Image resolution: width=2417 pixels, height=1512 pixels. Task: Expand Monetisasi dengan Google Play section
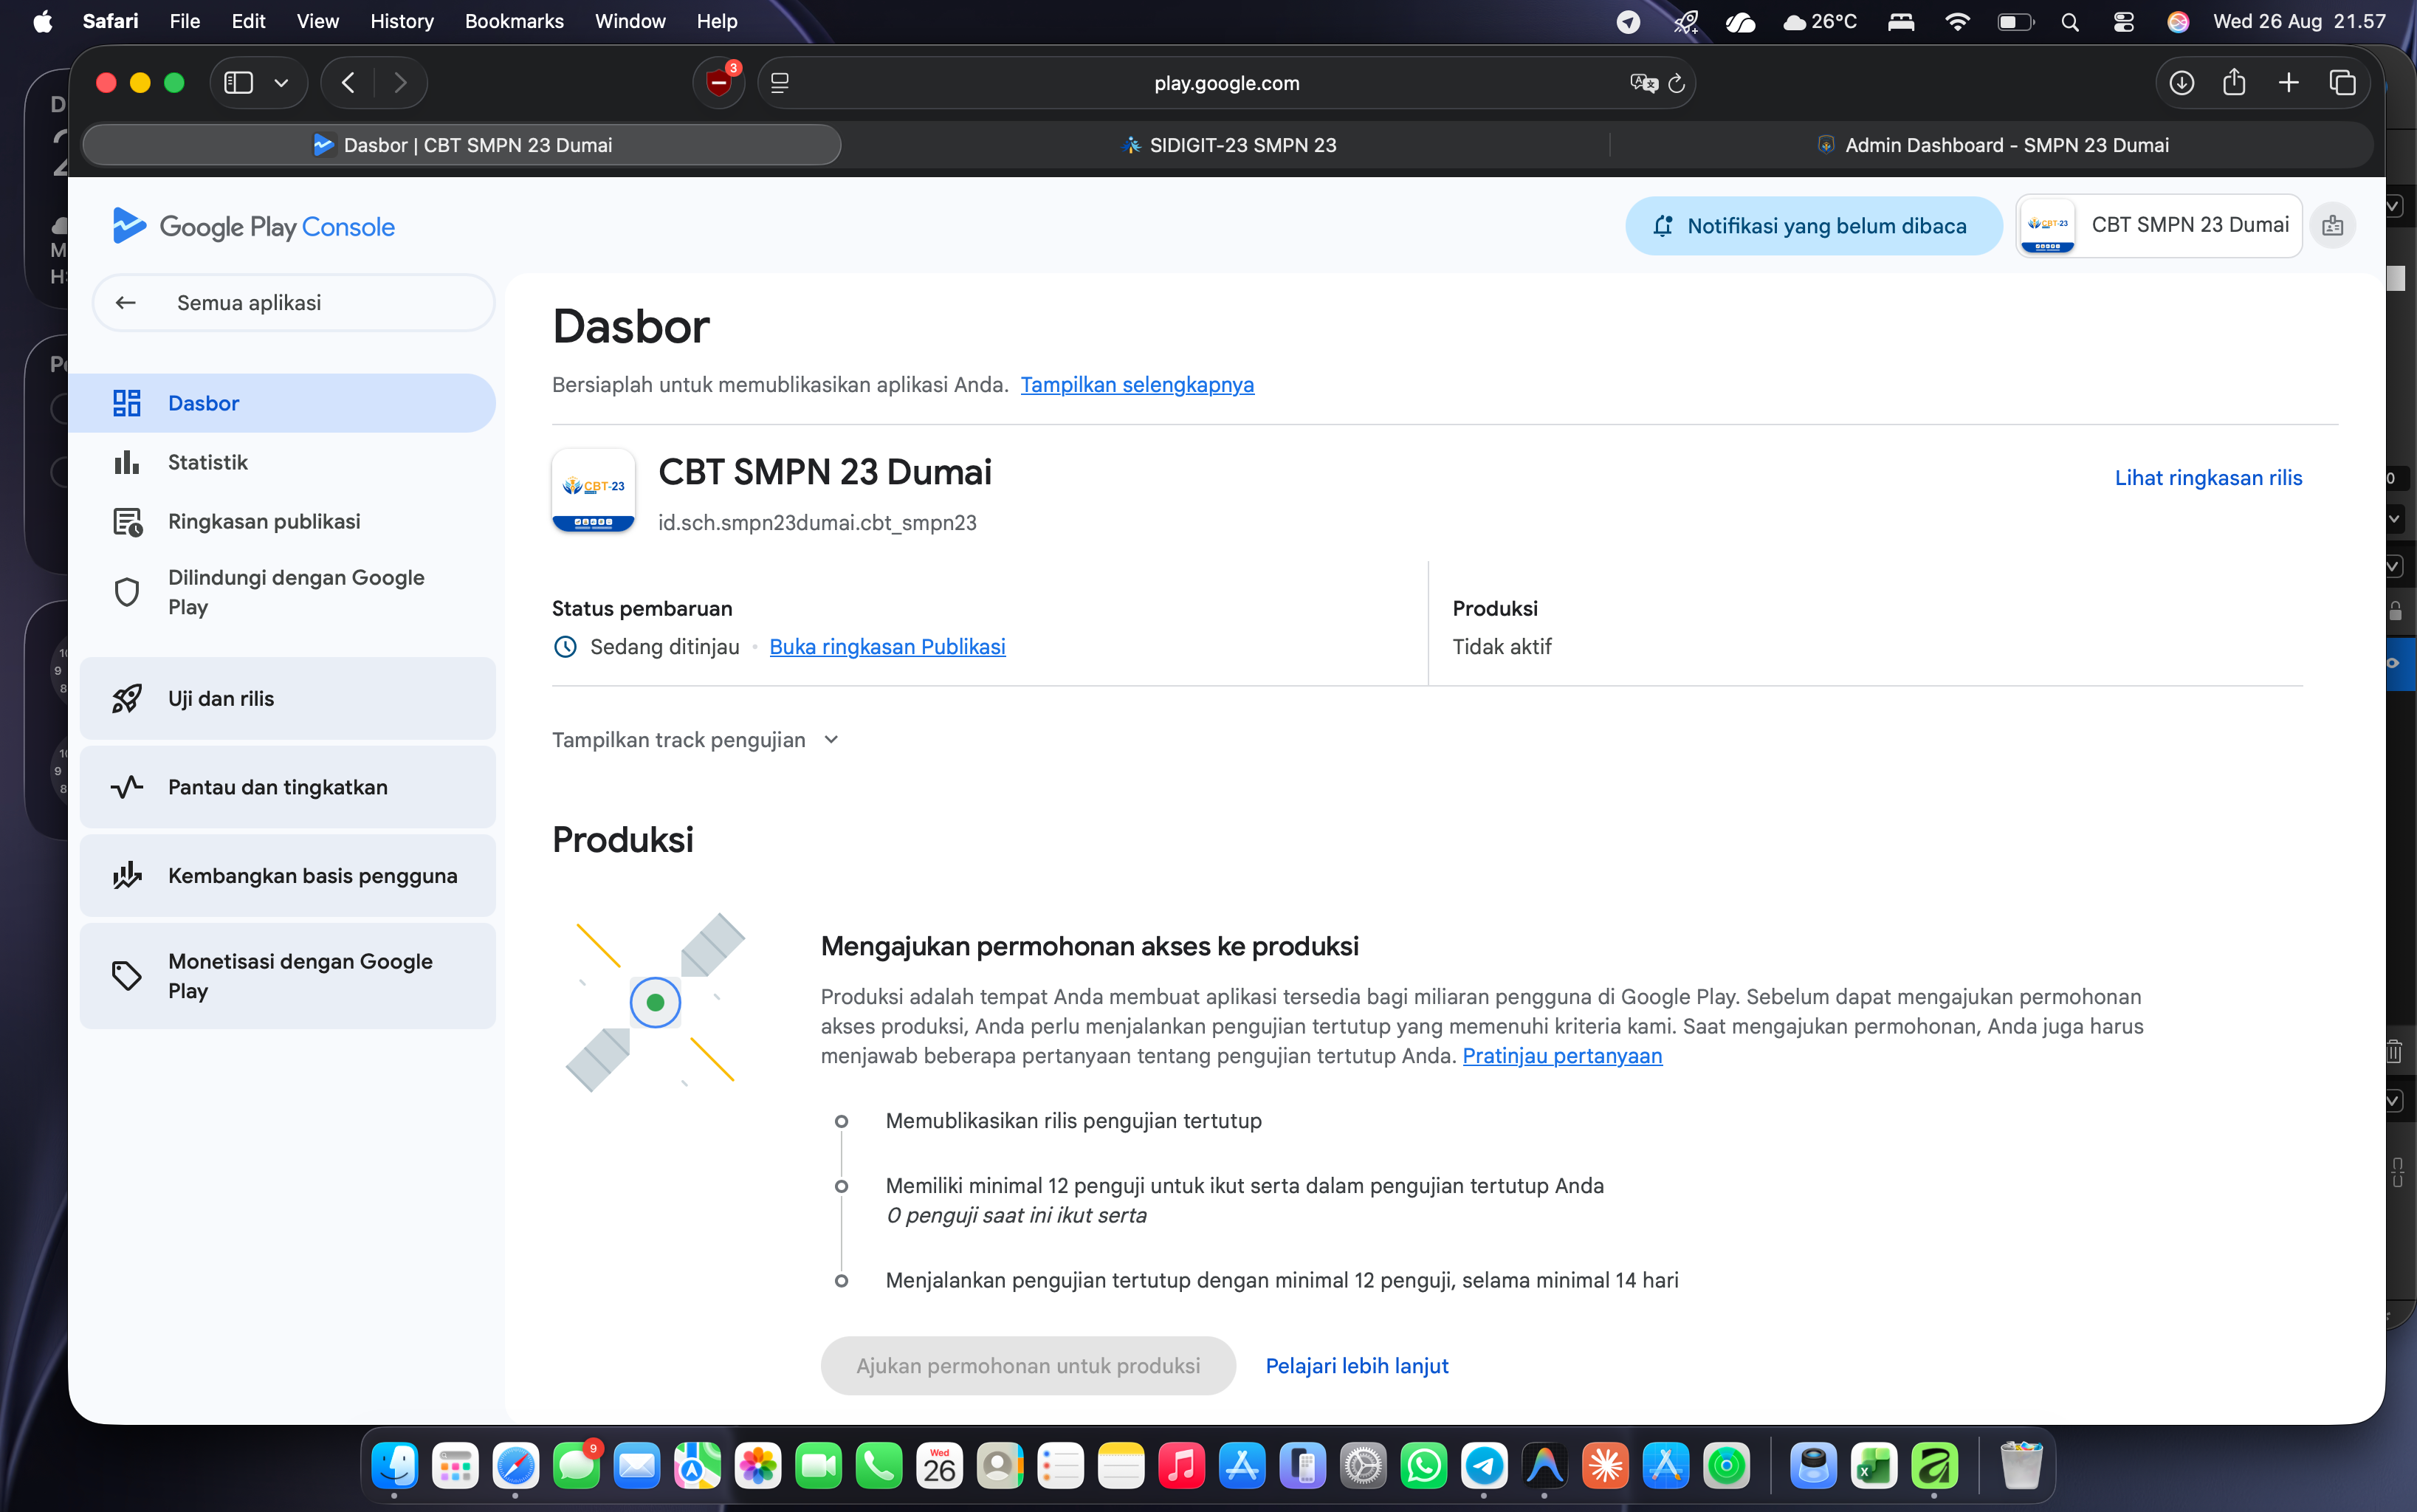tap(287, 976)
